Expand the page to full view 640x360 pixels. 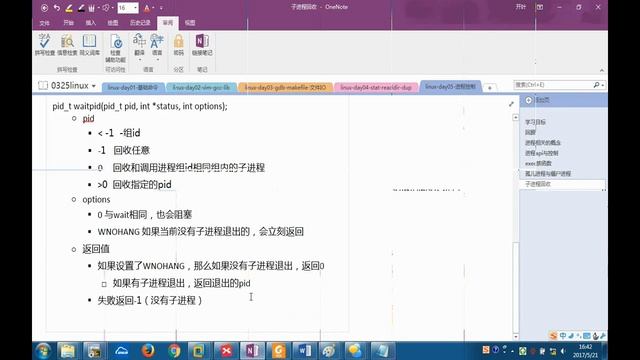[511, 104]
